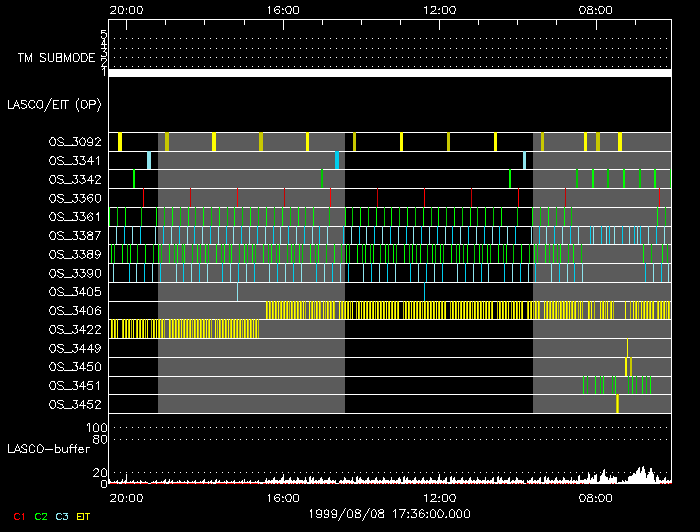Click the 12:00 label on top axis
The height and width of the screenshot is (532, 700).
click(x=440, y=10)
